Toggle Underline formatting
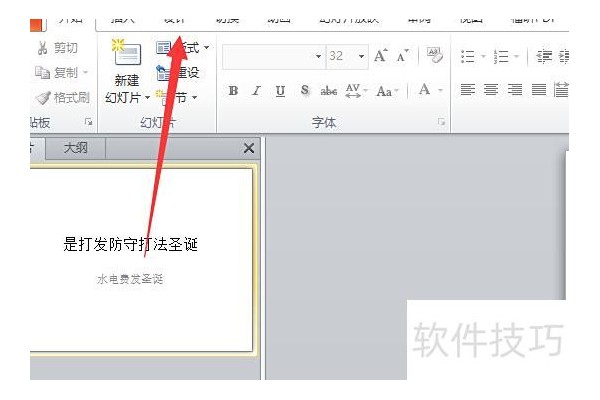This screenshot has height=400, width=600. [280, 91]
